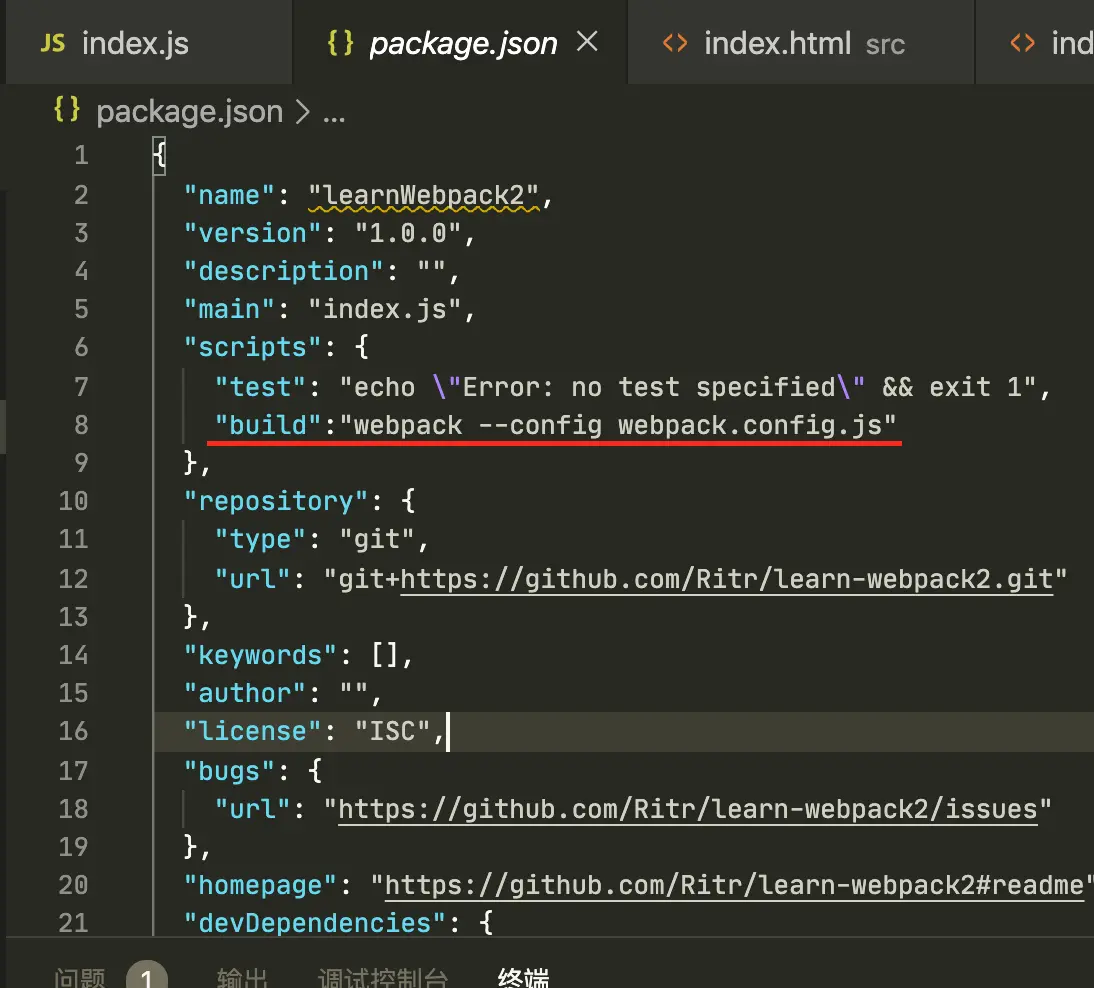Screen dimensions: 1094x988
Task: Click the "description" key
Action: coord(283,271)
